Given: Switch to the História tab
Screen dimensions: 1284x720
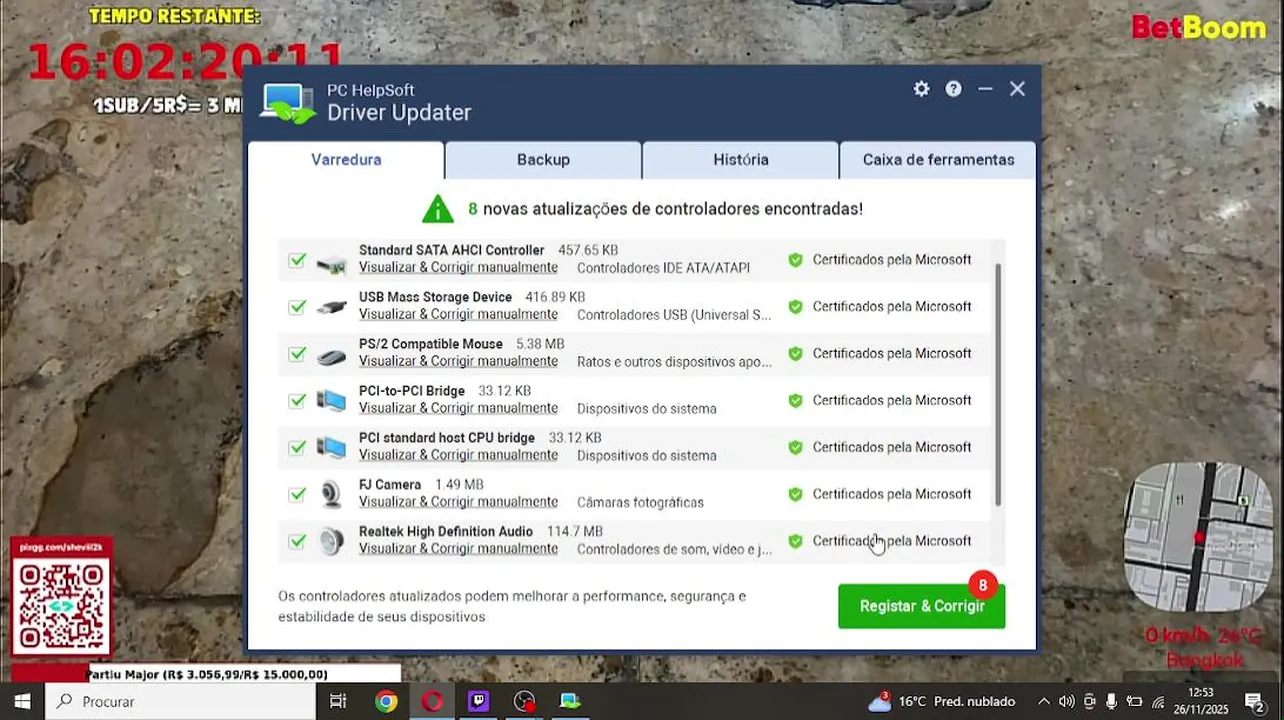Looking at the screenshot, I should (x=741, y=160).
